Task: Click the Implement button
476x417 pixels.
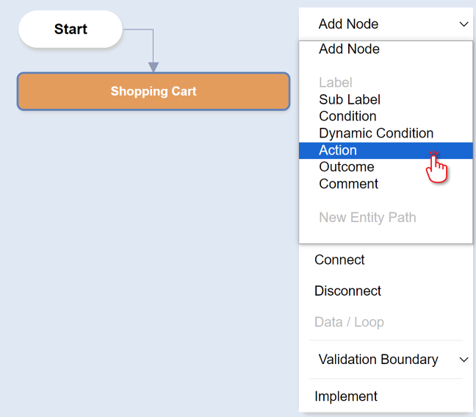Action: [x=346, y=396]
